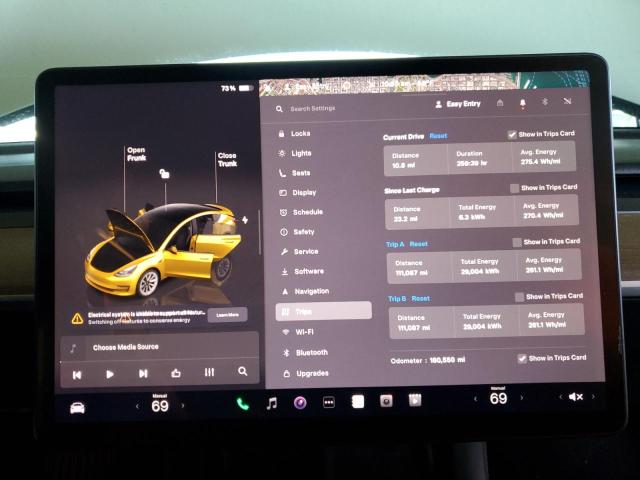Viewport: 640px width, 480px height.
Task: Open the car controls icon in bottom bar
Action: [77, 408]
